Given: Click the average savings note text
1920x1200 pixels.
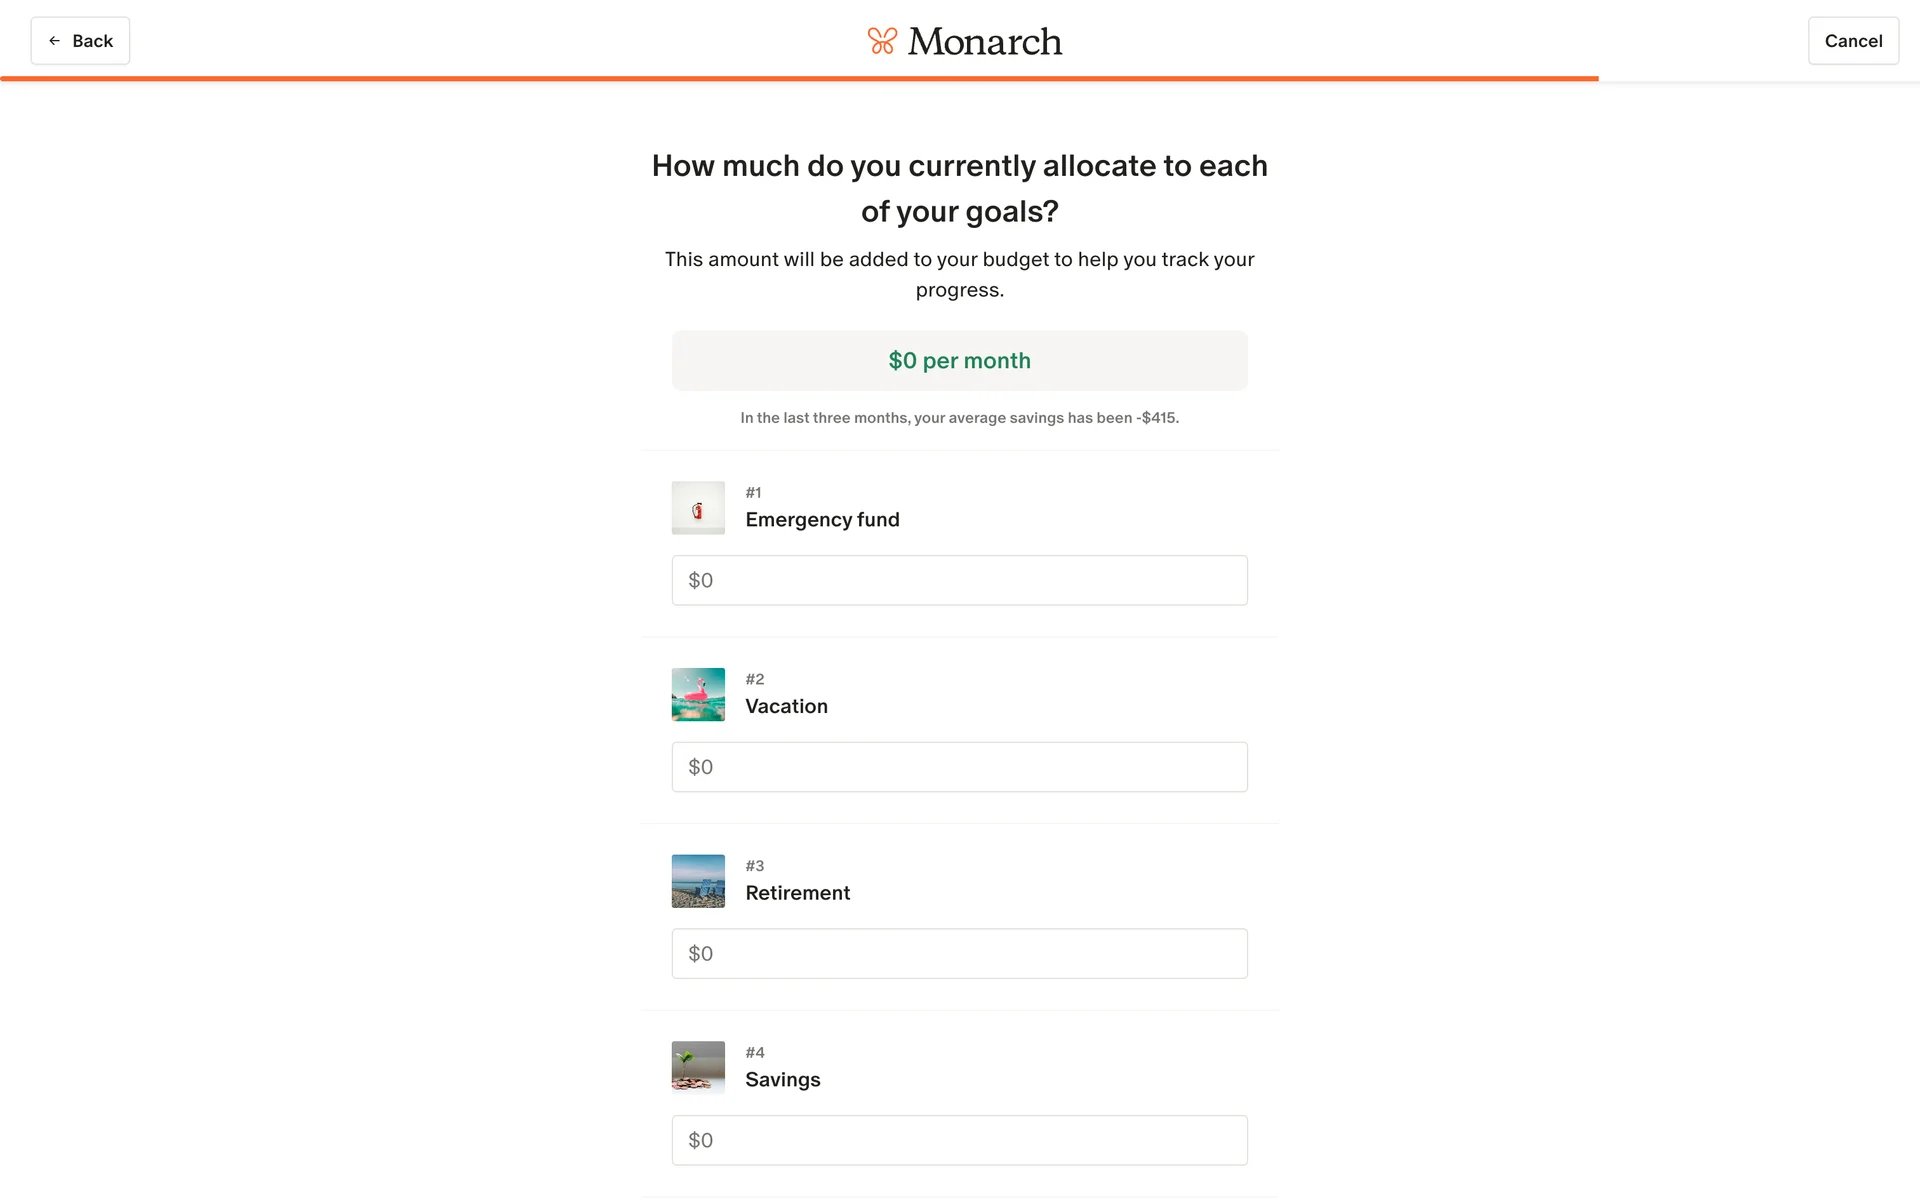Looking at the screenshot, I should point(959,418).
